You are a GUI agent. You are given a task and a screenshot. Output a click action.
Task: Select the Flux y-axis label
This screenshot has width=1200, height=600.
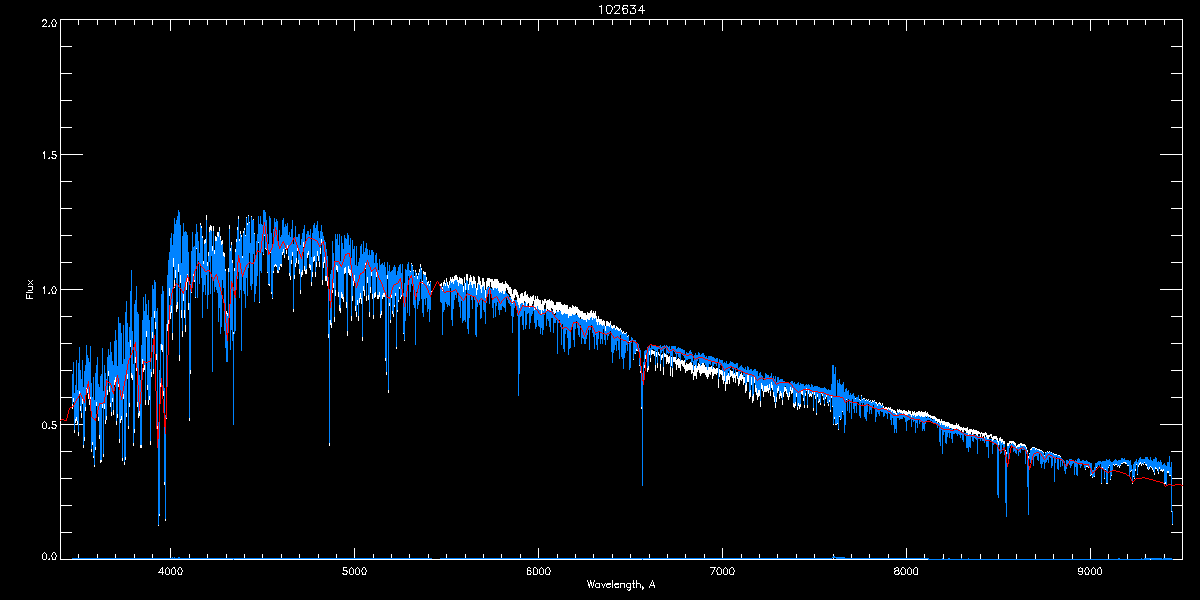coord(30,290)
